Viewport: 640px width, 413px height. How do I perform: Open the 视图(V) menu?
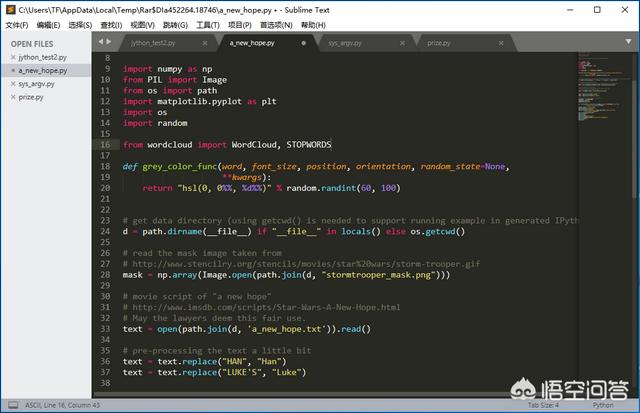142,25
